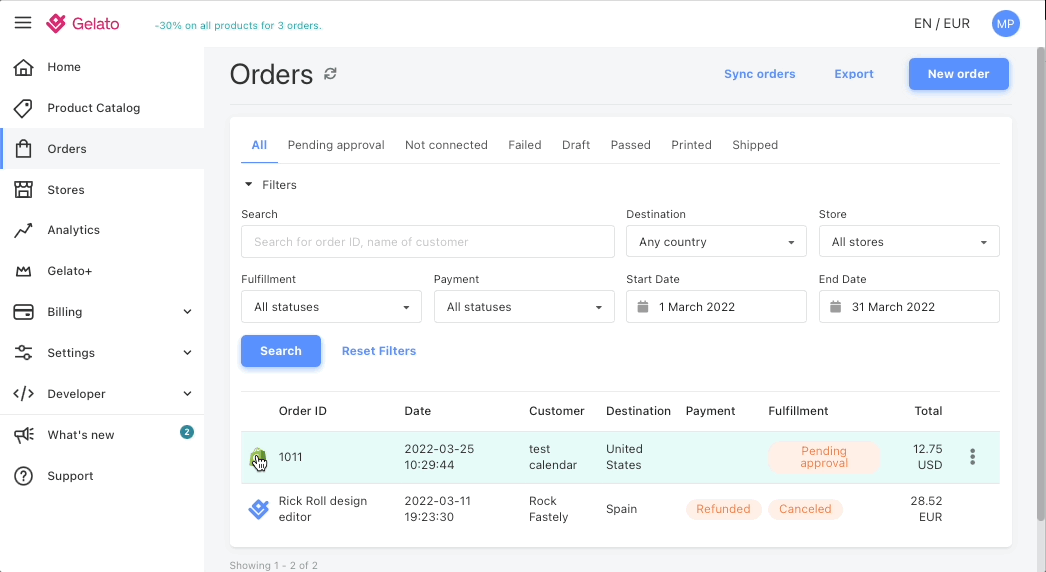Click the Home house icon
Screen dimensions: 1046x572
tap(23, 67)
